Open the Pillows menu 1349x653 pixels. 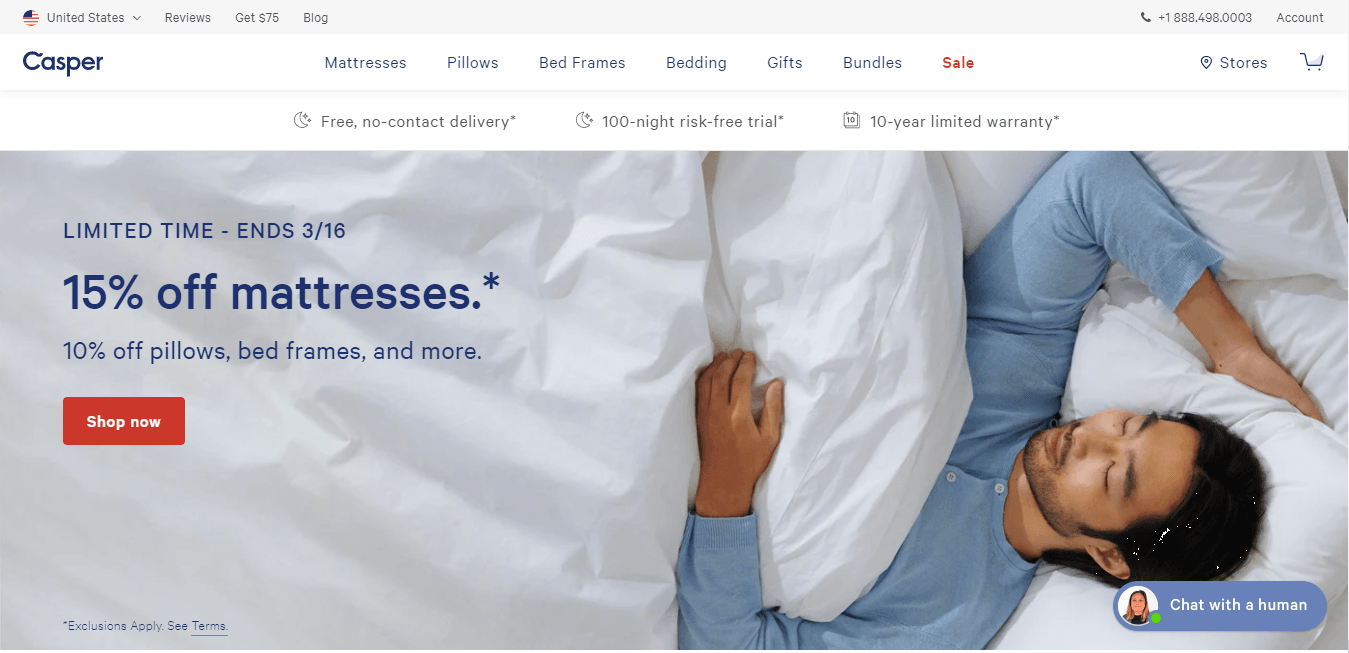tap(472, 63)
